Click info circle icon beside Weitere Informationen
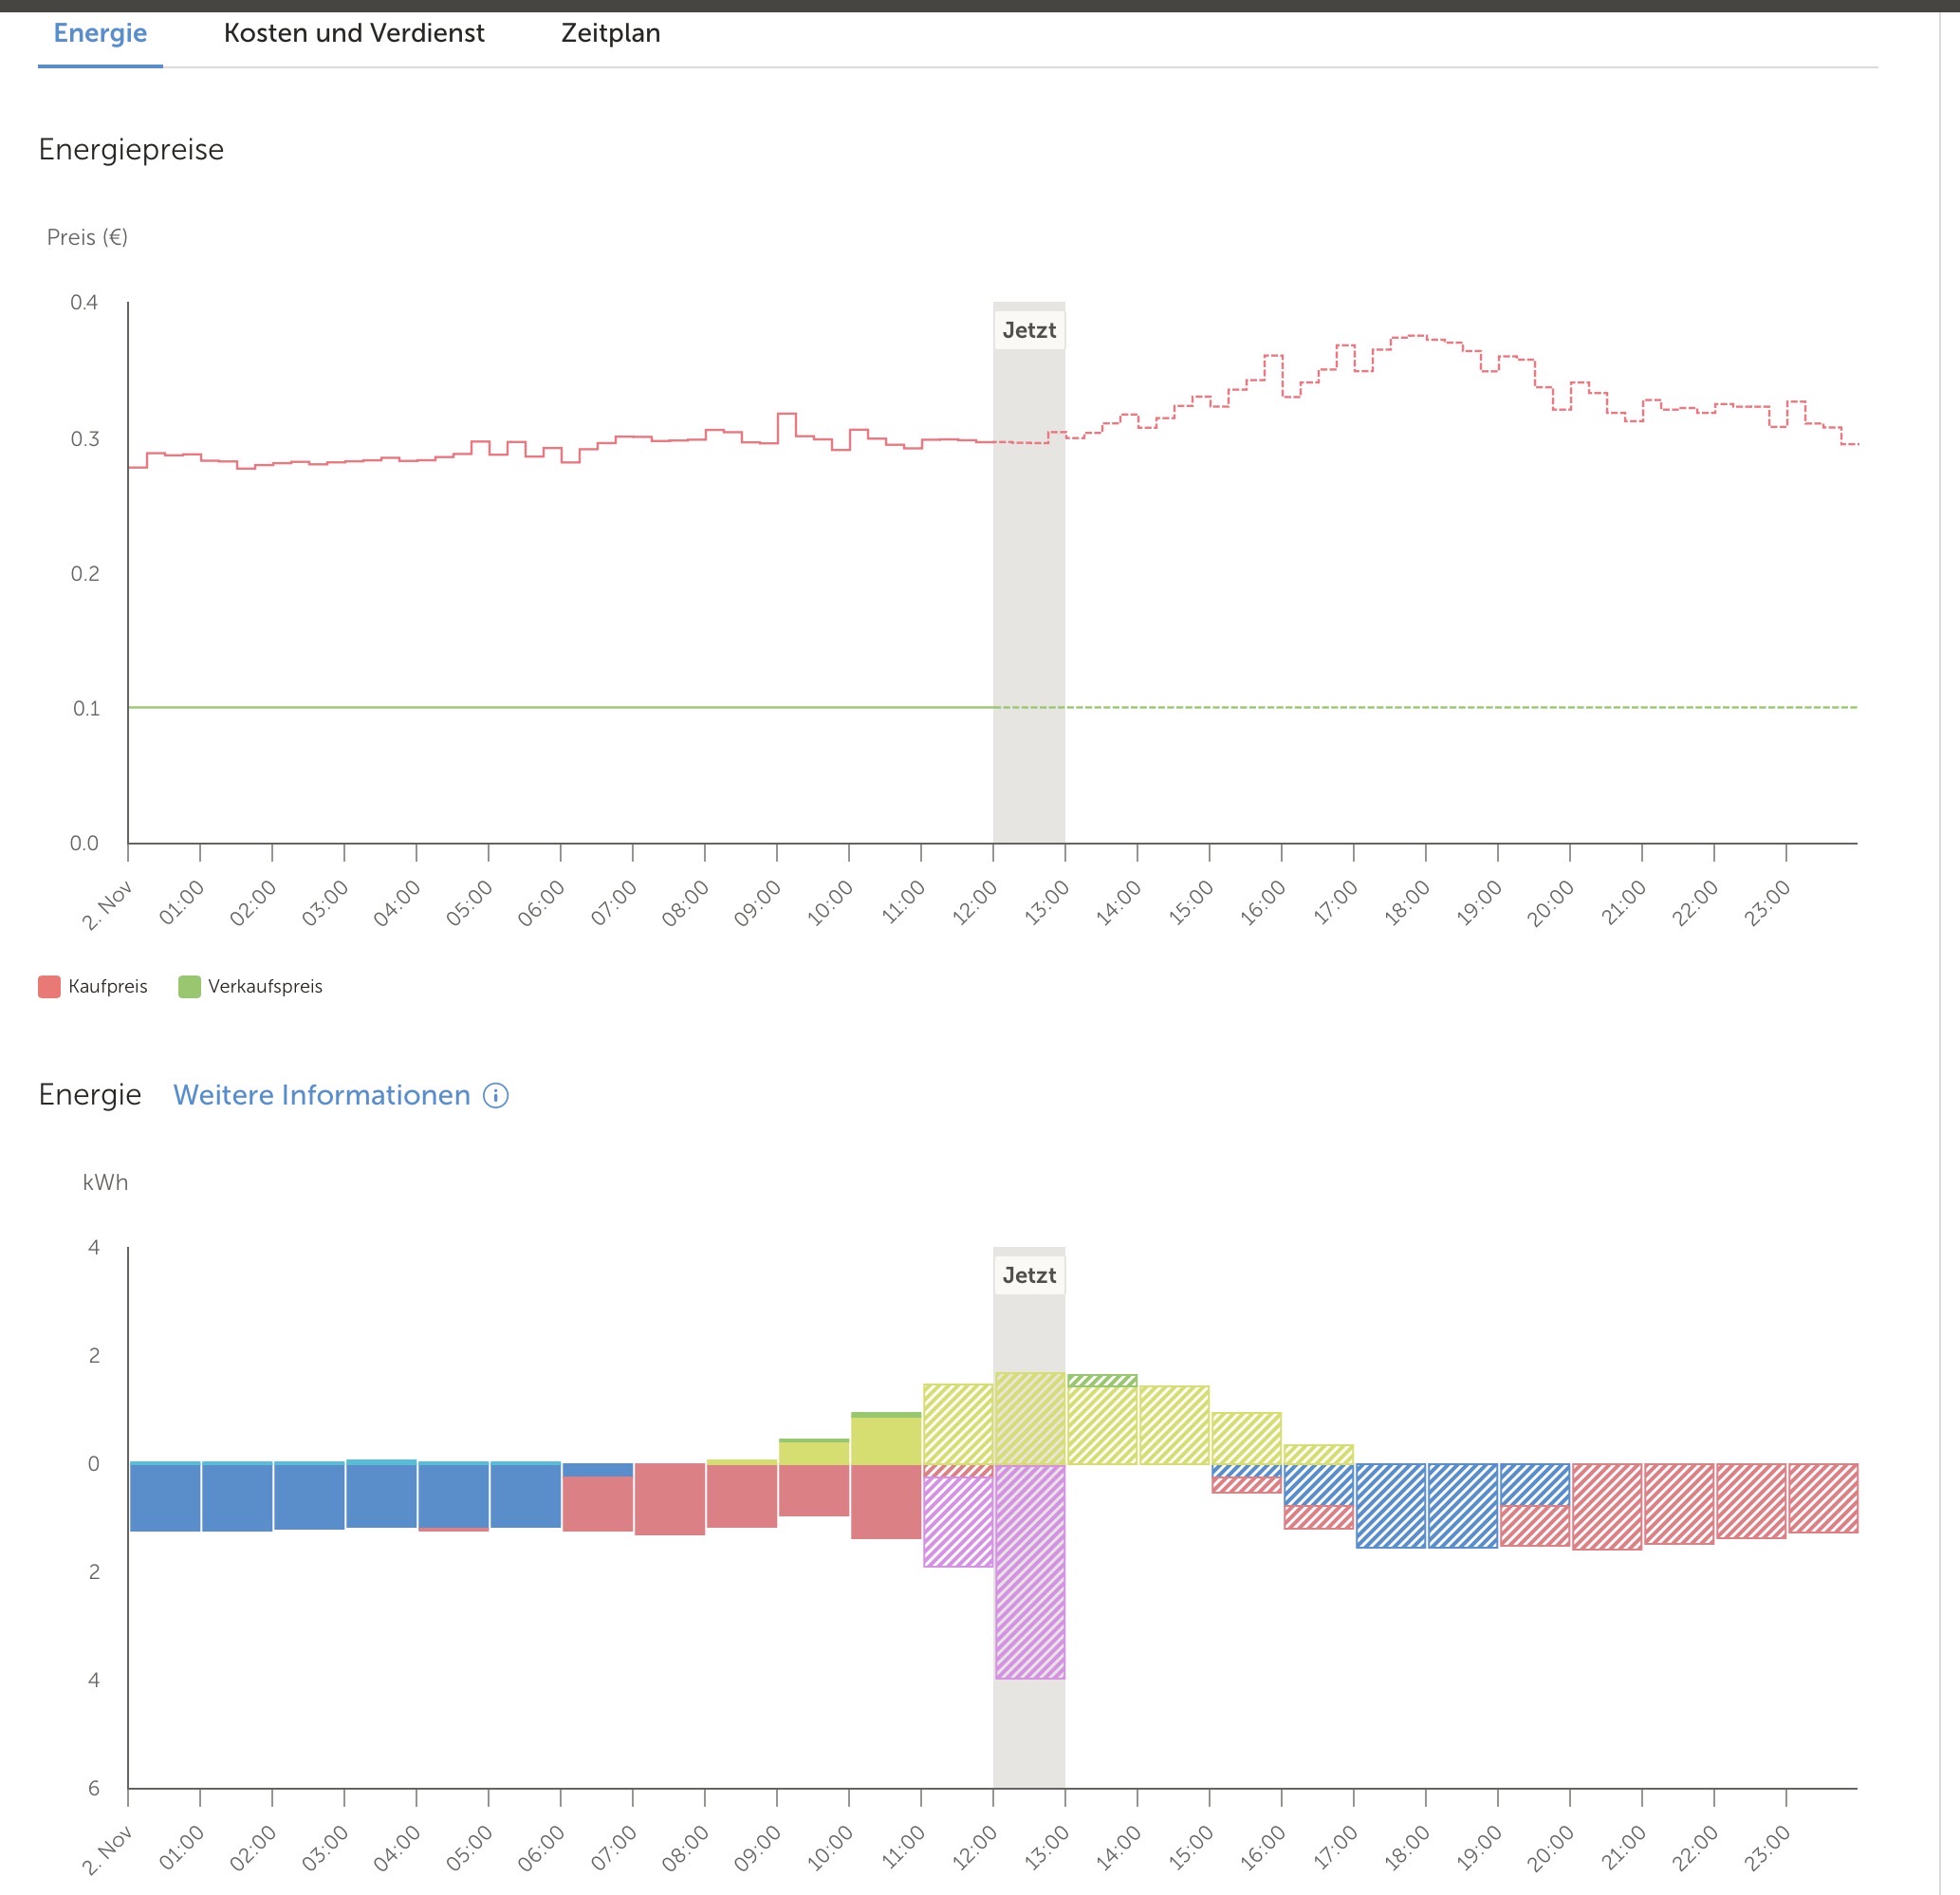The image size is (1960, 1895). click(x=496, y=1095)
